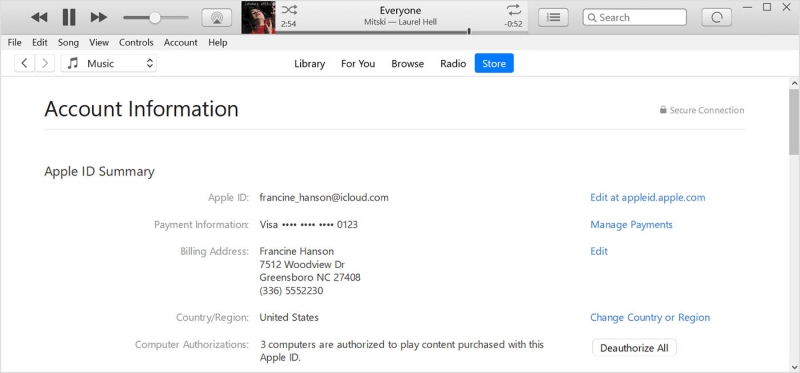Click the address line 7512 Woodview Dr
This screenshot has height=373, width=800.
click(x=302, y=265)
